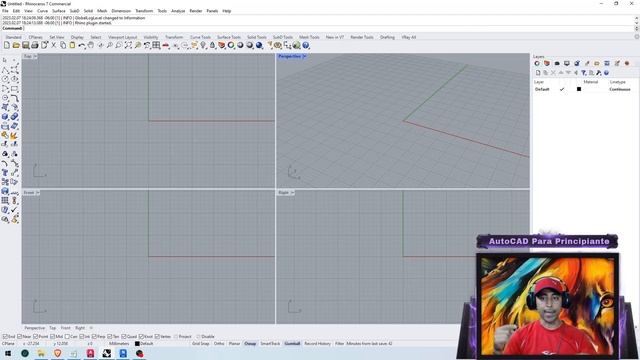Image resolution: width=640 pixels, height=360 pixels.
Task: Click the light bulb icon in the toolbar
Action: click(x=203, y=45)
